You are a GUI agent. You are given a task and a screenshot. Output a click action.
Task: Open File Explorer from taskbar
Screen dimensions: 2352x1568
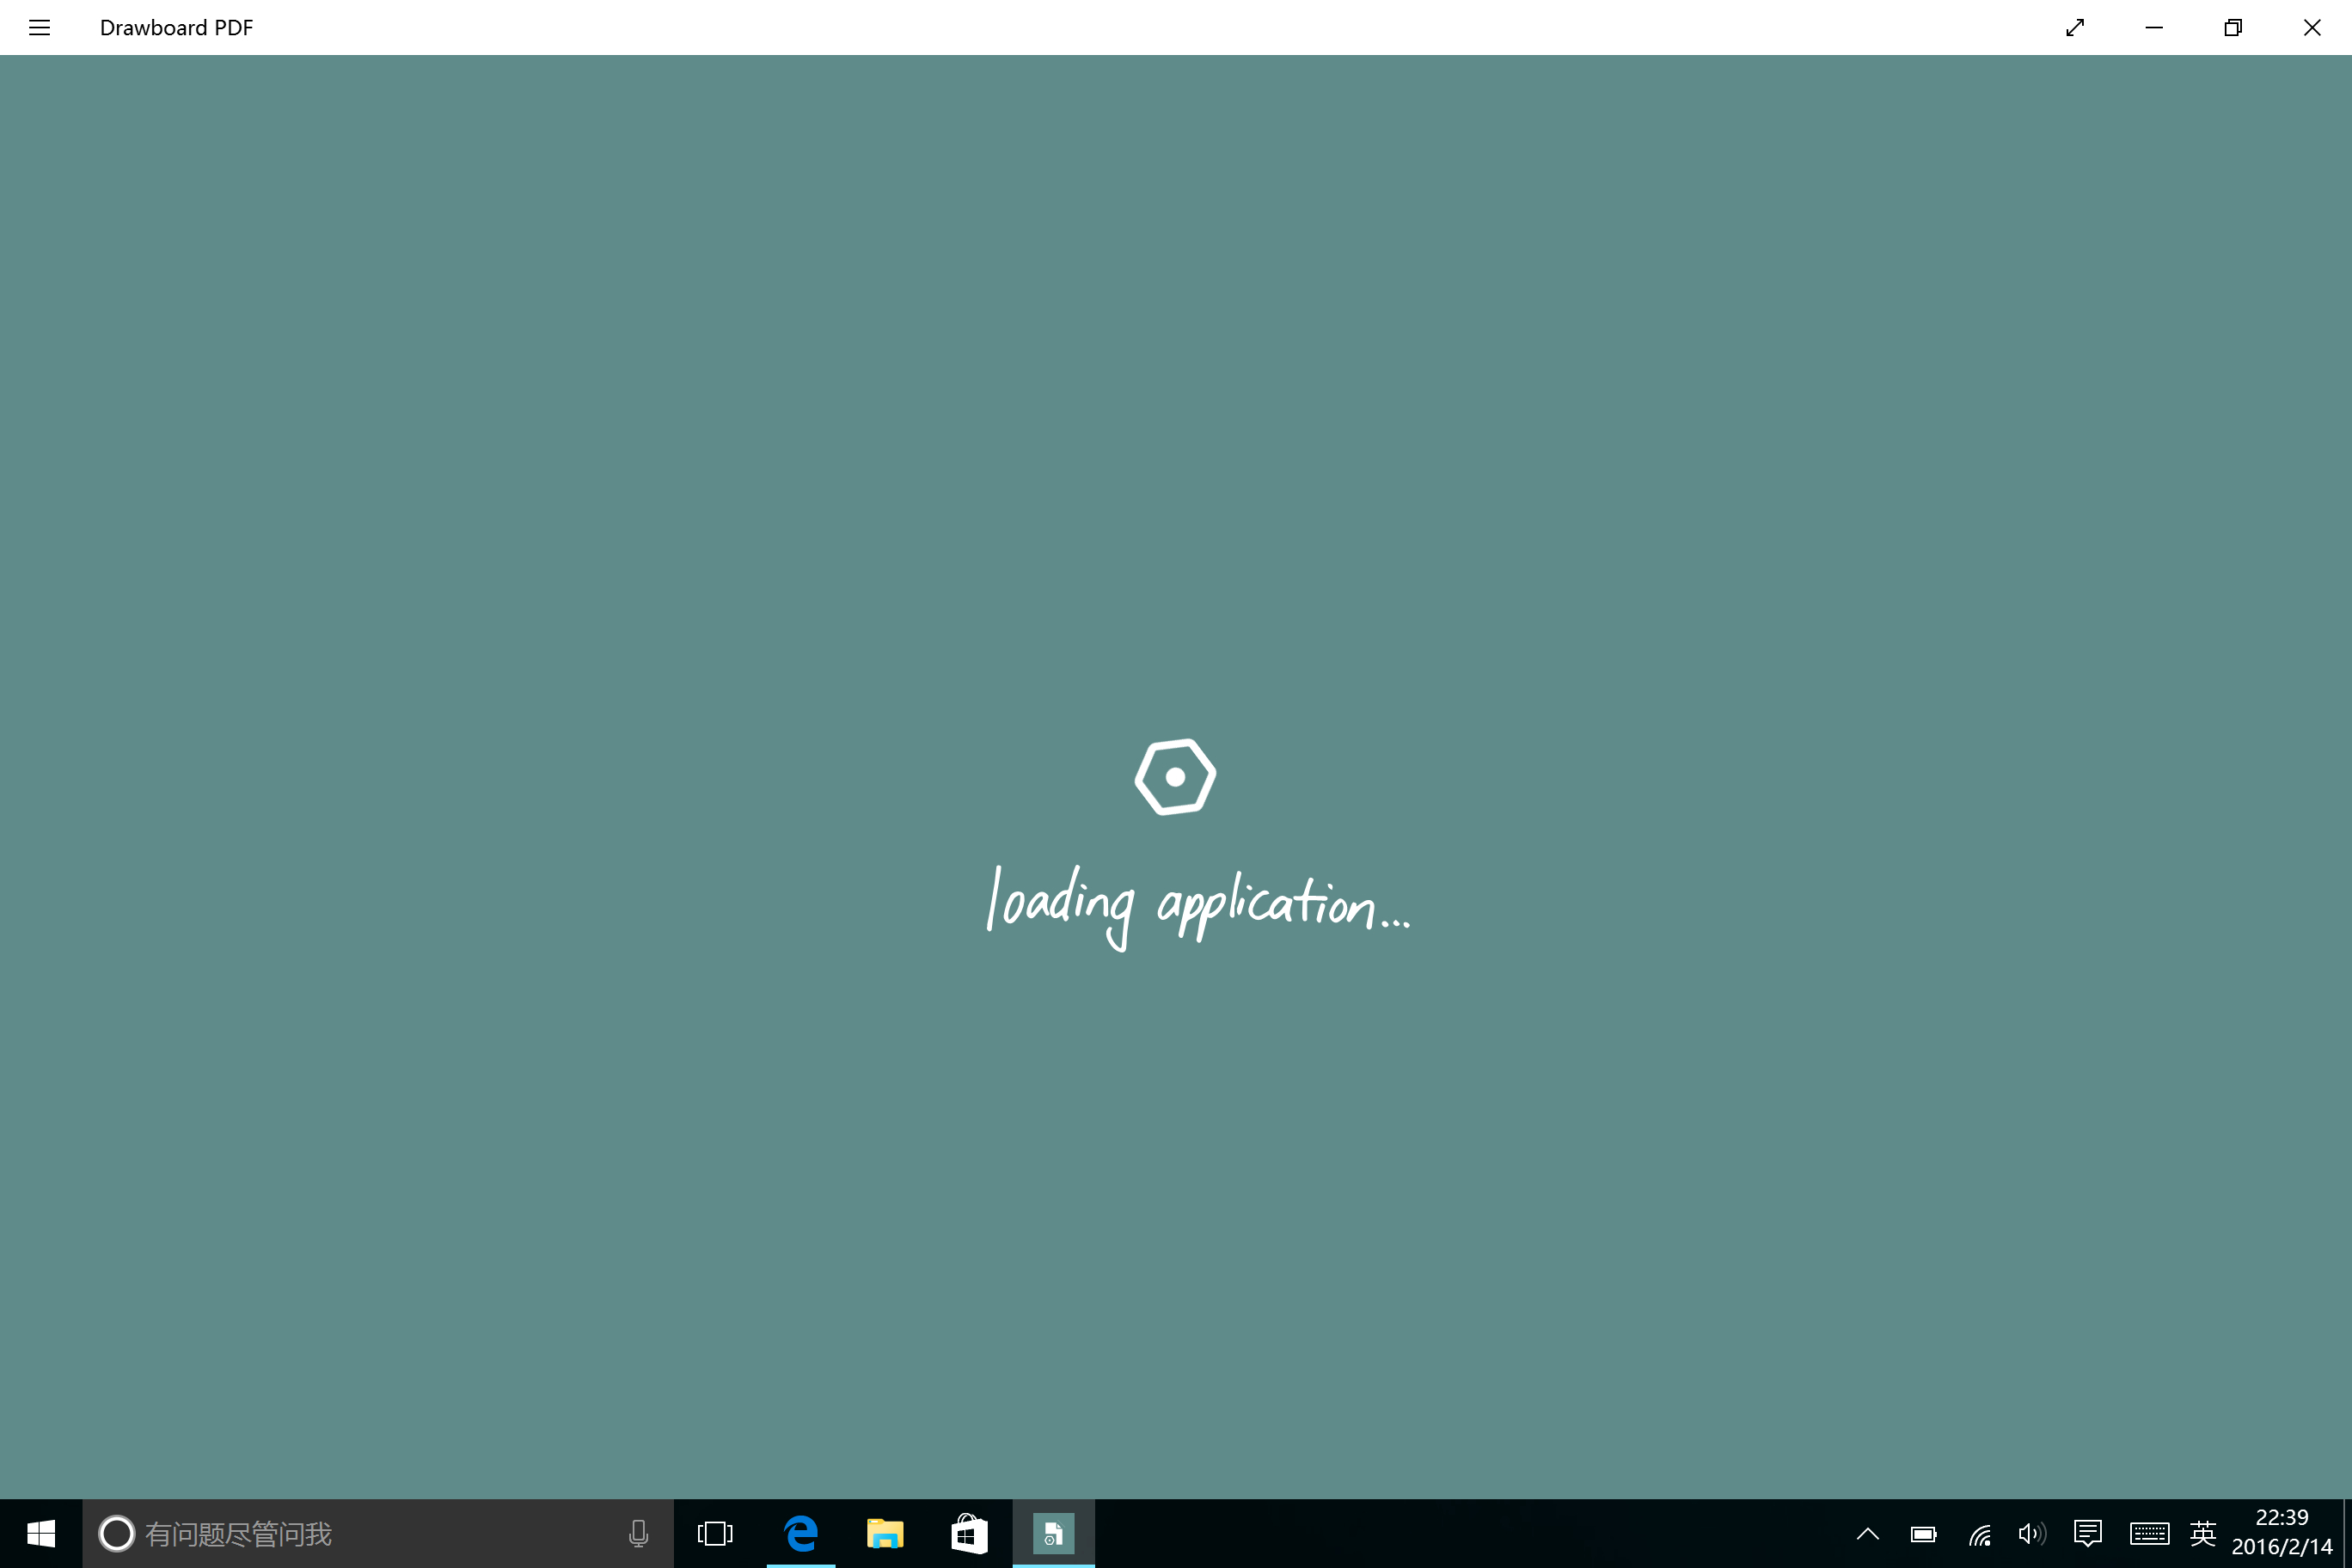coord(885,1533)
